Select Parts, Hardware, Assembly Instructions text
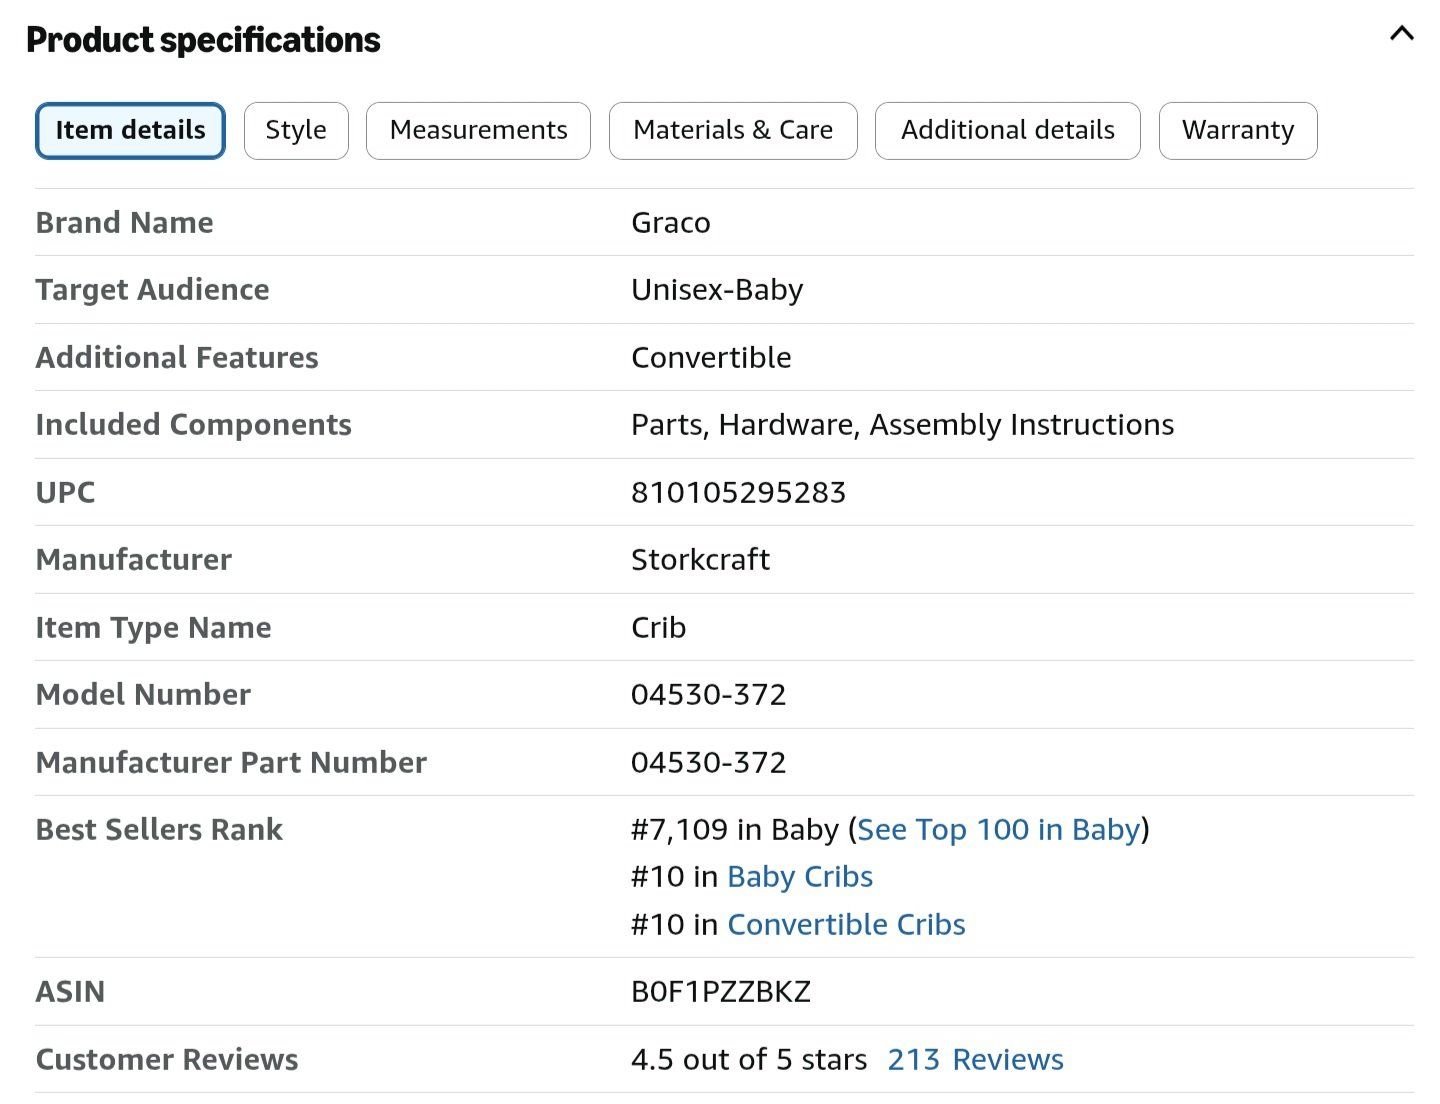This screenshot has height=1104, width=1440. (x=902, y=424)
